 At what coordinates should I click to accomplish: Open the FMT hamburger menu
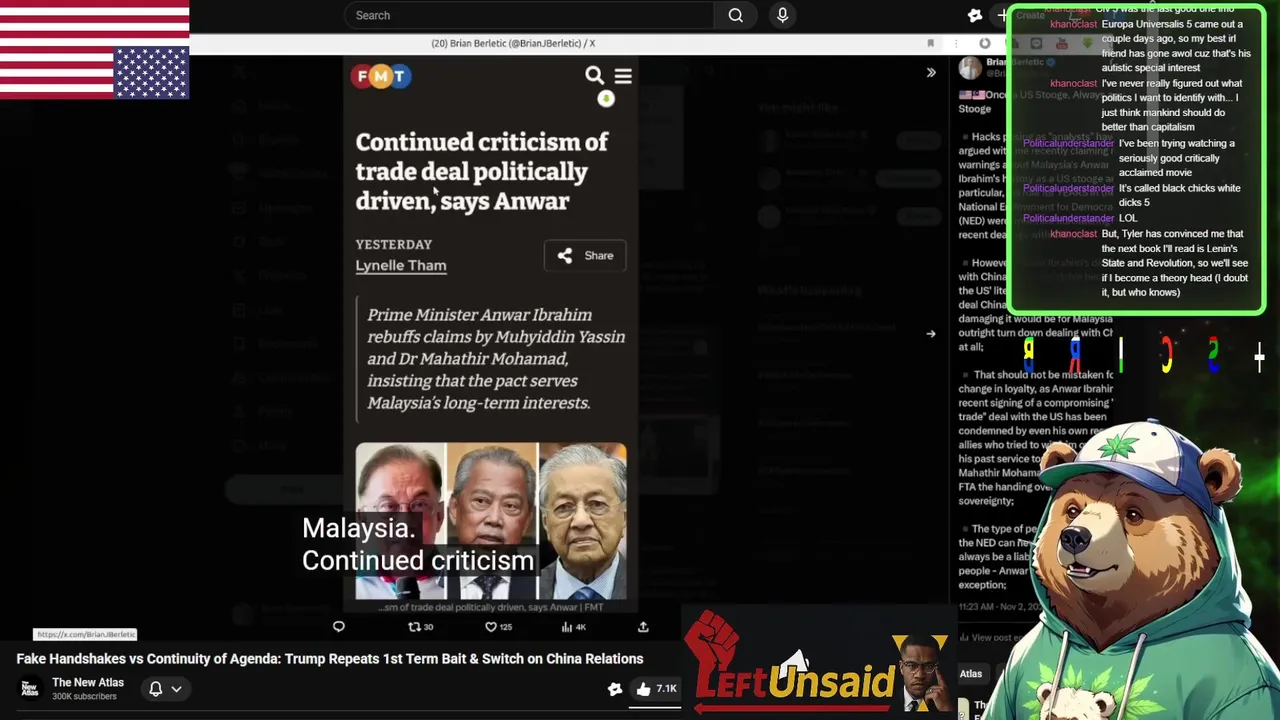pyautogui.click(x=623, y=76)
